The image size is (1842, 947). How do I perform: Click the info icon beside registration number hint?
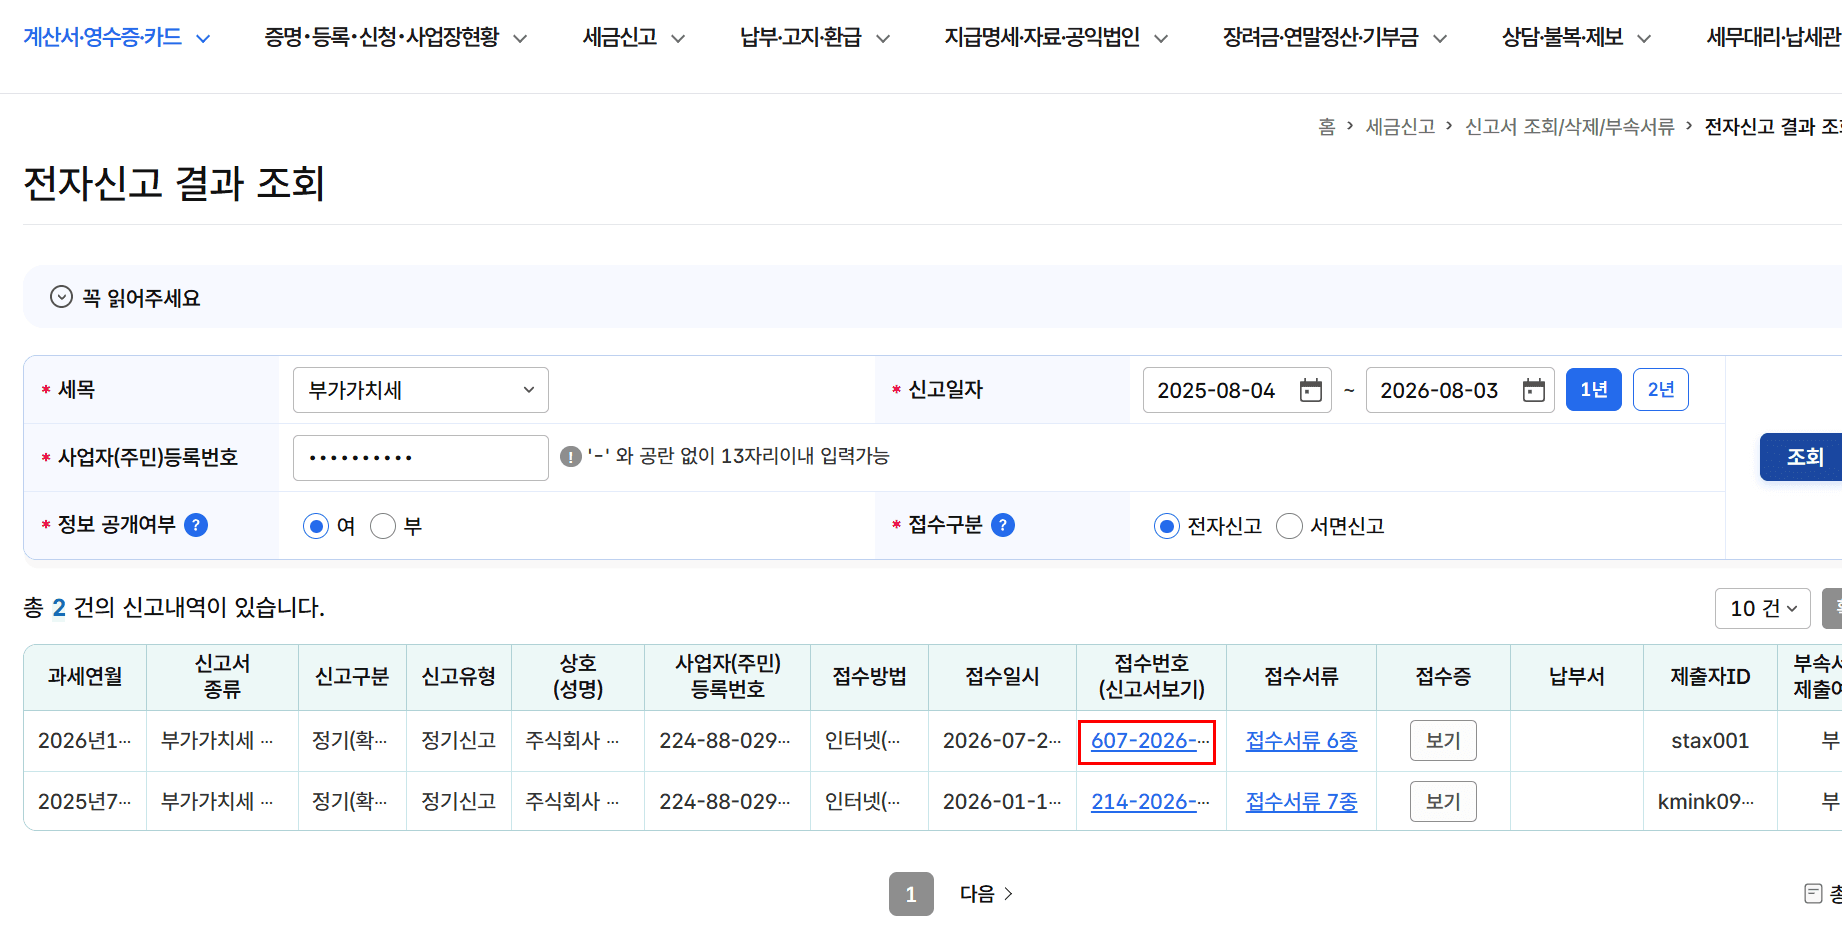click(571, 457)
